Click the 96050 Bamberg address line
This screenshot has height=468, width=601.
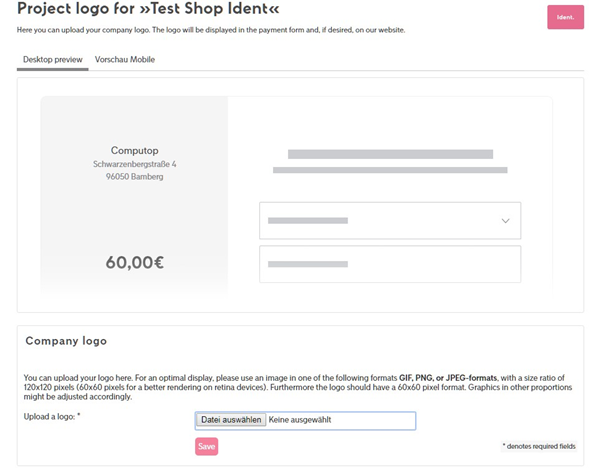tap(135, 177)
